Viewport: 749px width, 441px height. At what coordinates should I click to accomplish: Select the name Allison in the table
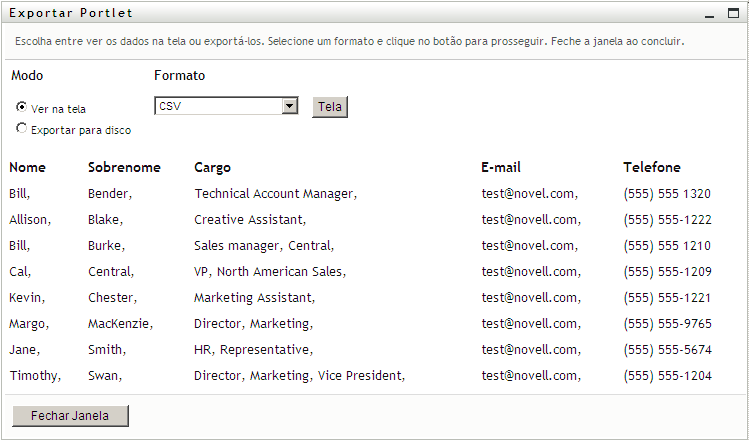[x=29, y=220]
